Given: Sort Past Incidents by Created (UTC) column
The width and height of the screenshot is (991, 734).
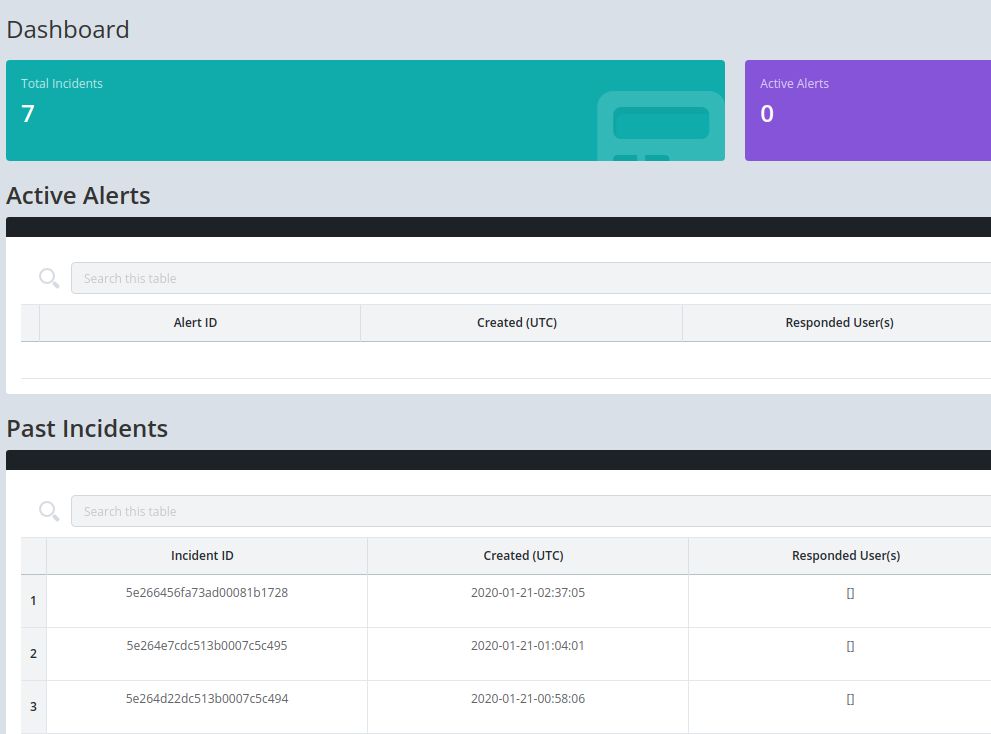Looking at the screenshot, I should pyautogui.click(x=523, y=555).
